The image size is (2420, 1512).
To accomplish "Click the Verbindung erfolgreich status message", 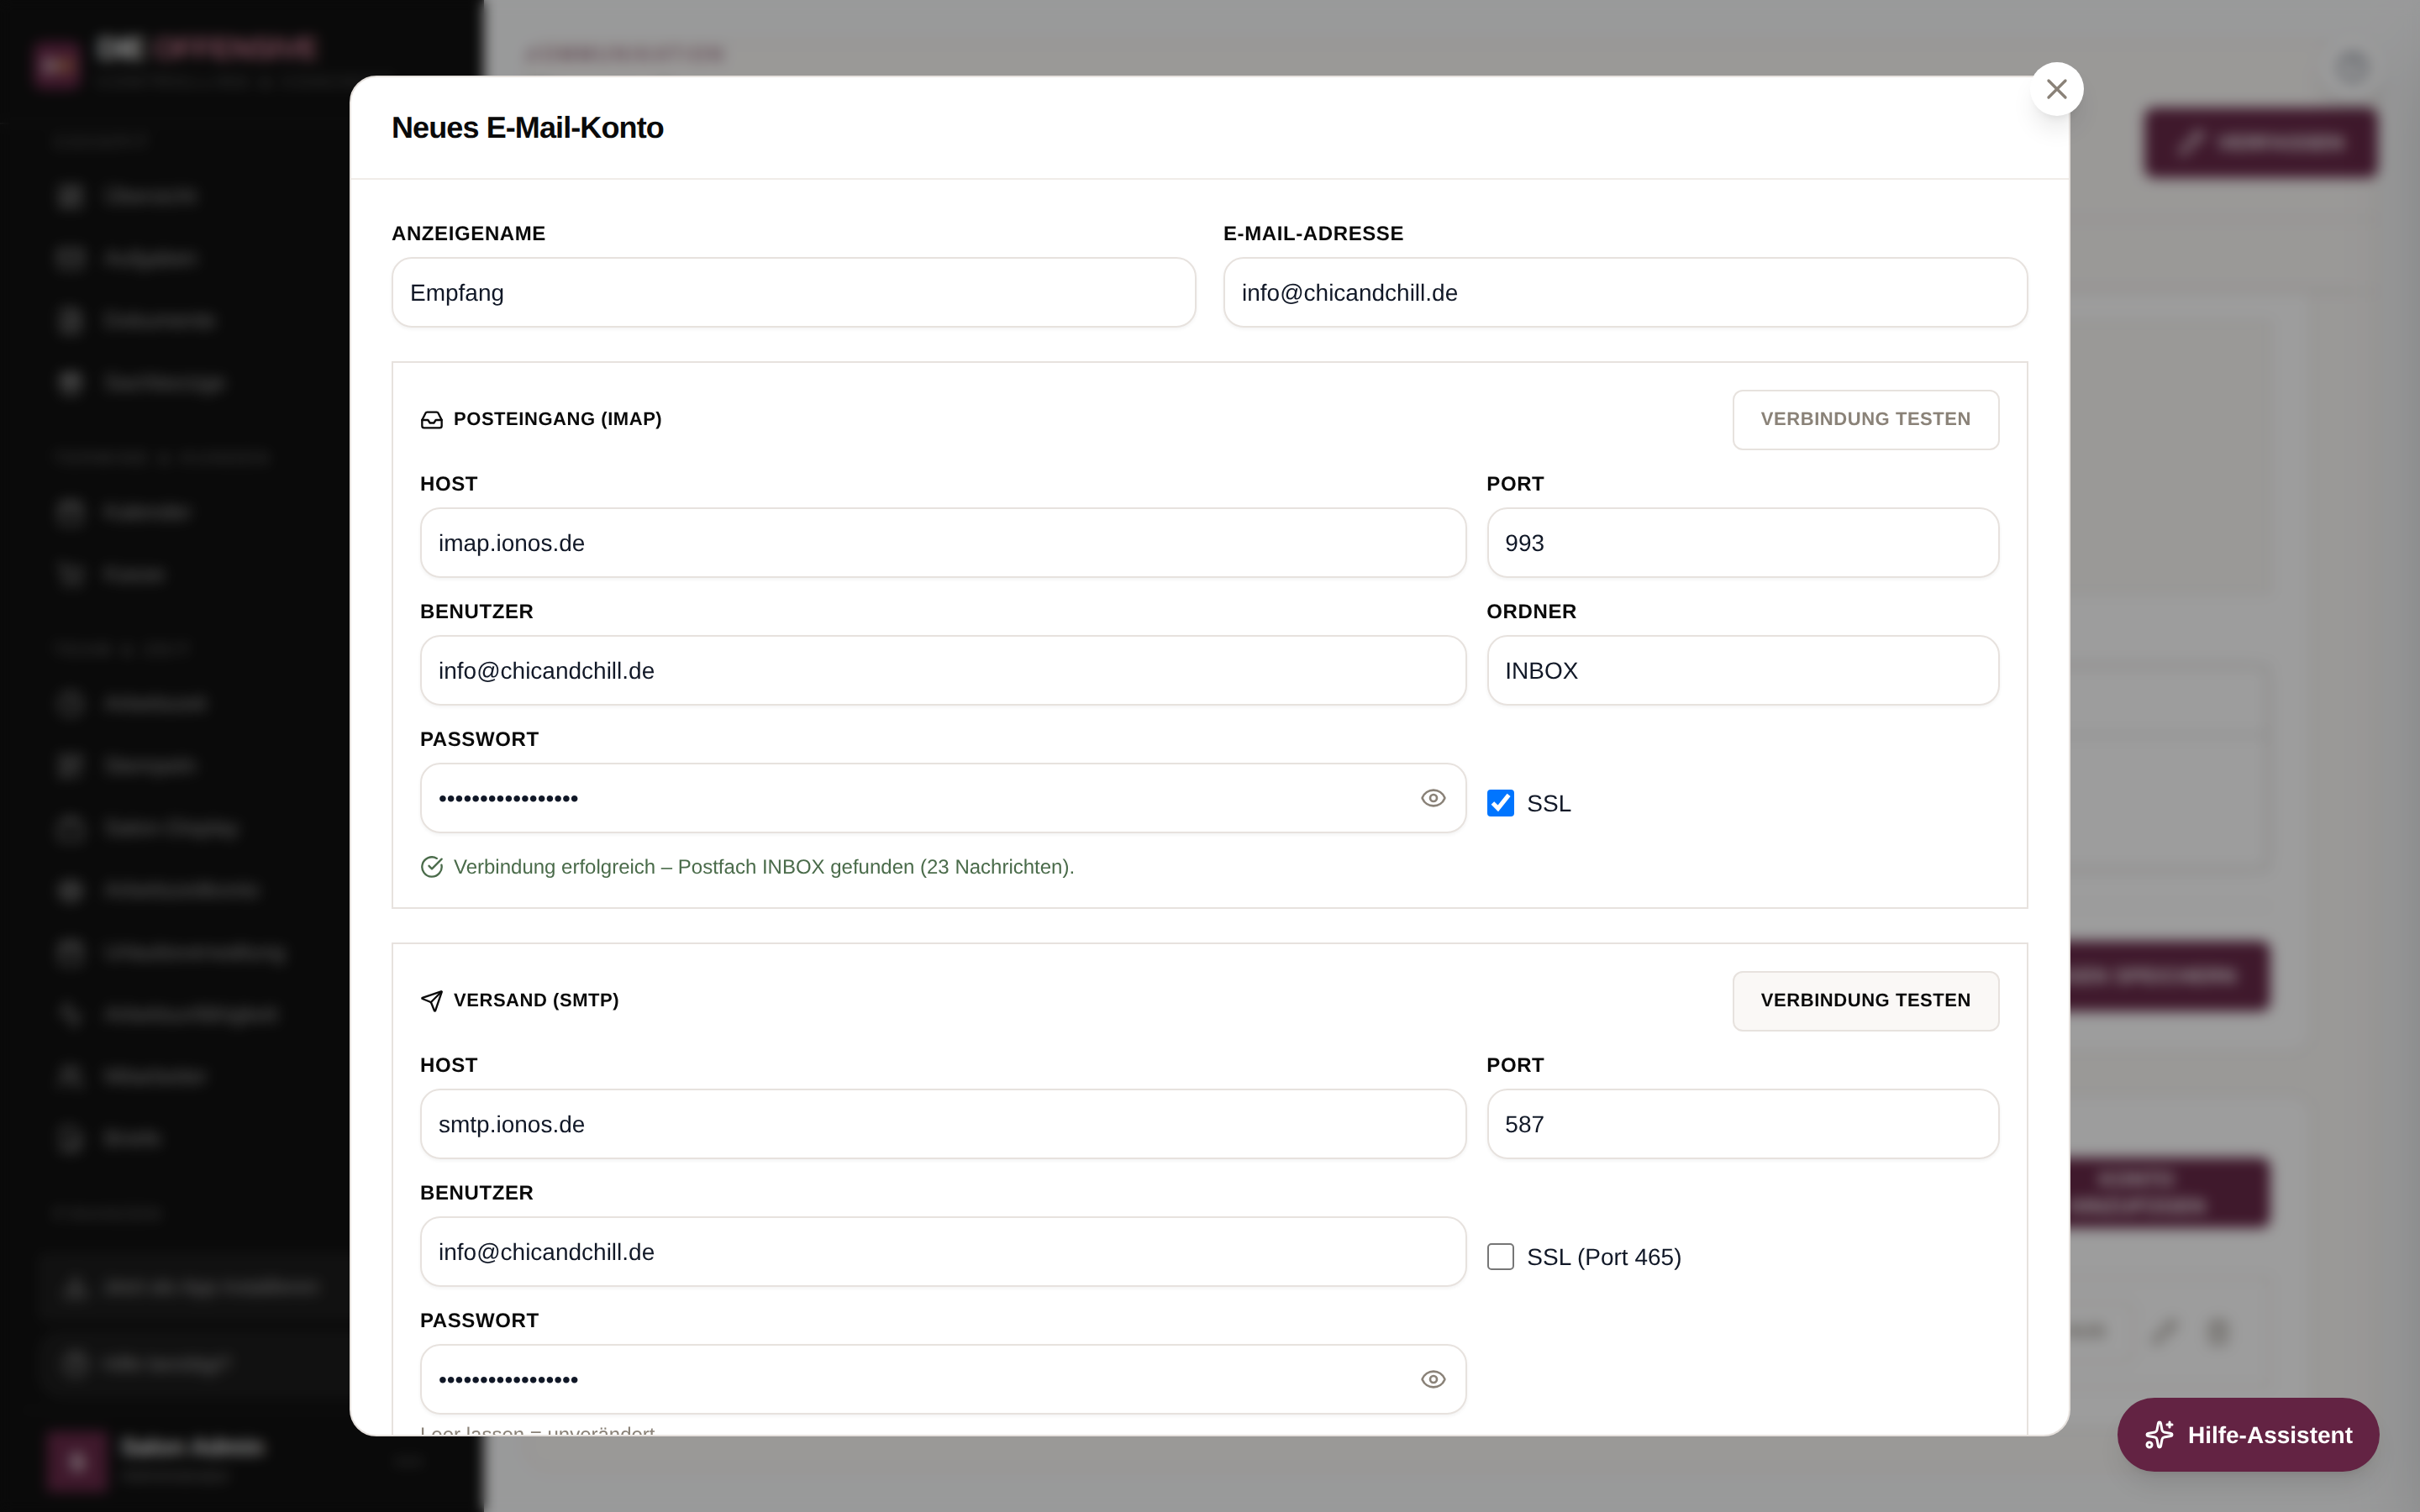I will pos(764,867).
